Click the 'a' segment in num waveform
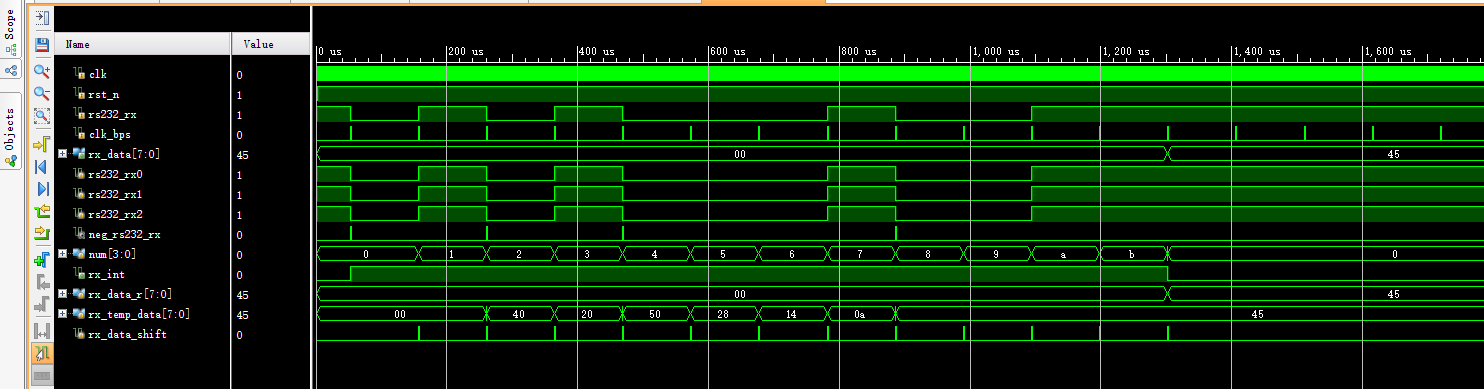This screenshot has width=1484, height=389. click(1066, 254)
